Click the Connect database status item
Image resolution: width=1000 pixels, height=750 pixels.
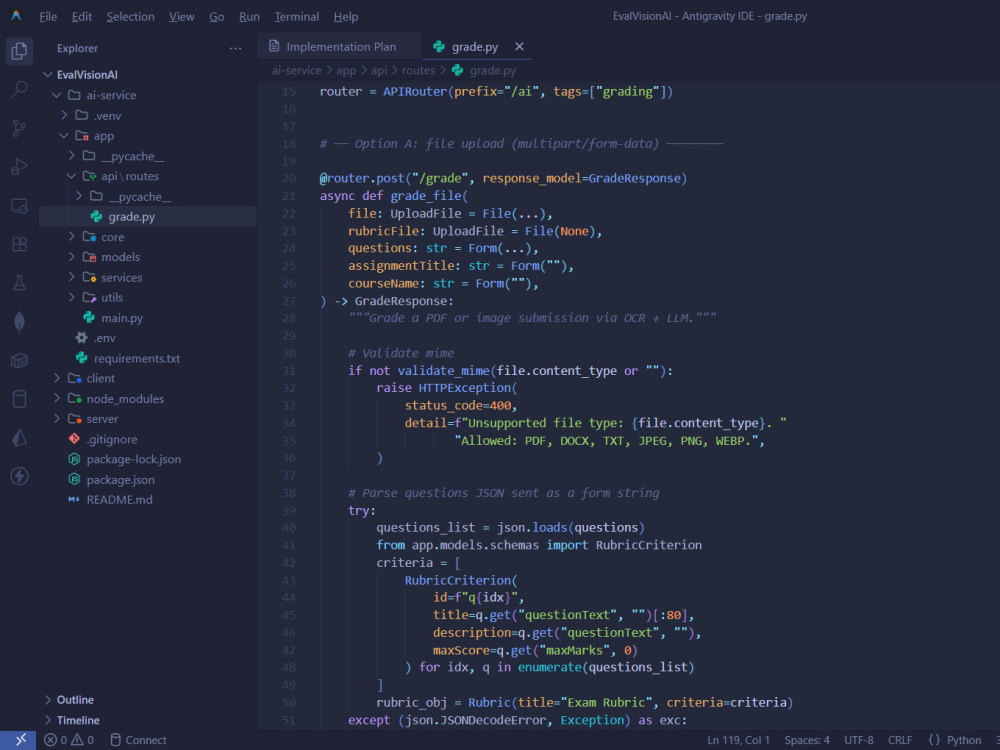coord(138,740)
